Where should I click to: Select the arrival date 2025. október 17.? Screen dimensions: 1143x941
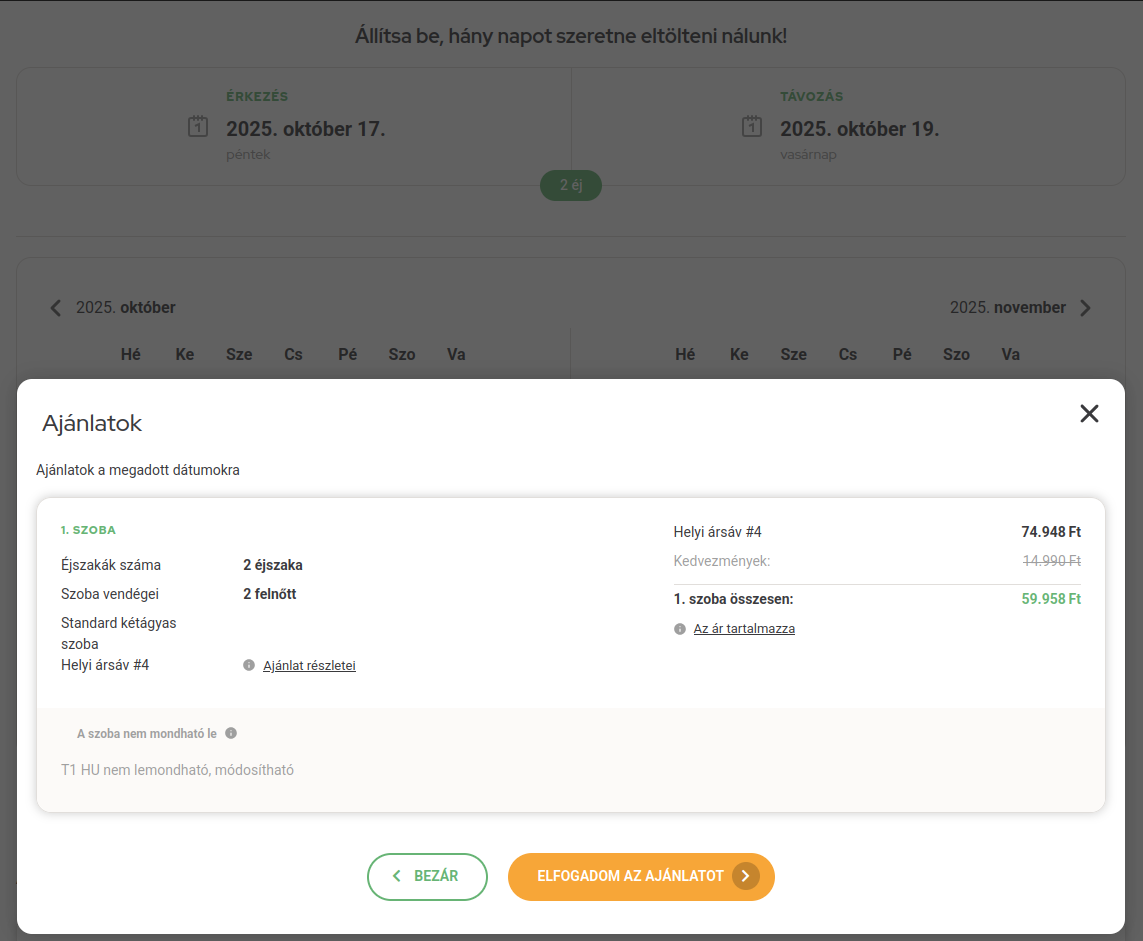[x=305, y=129]
